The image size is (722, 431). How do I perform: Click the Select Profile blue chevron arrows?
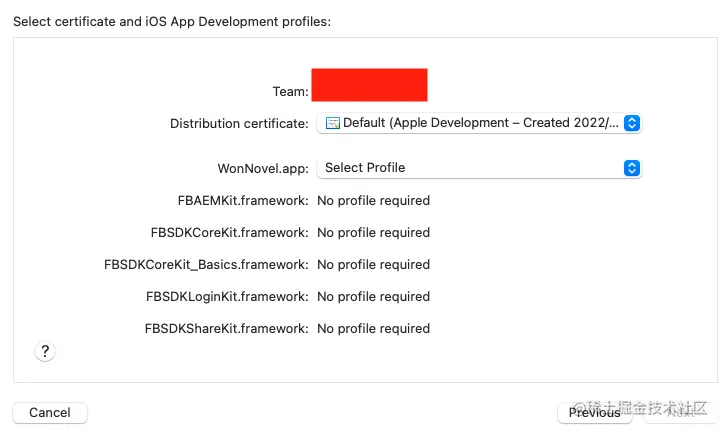pyautogui.click(x=631, y=168)
